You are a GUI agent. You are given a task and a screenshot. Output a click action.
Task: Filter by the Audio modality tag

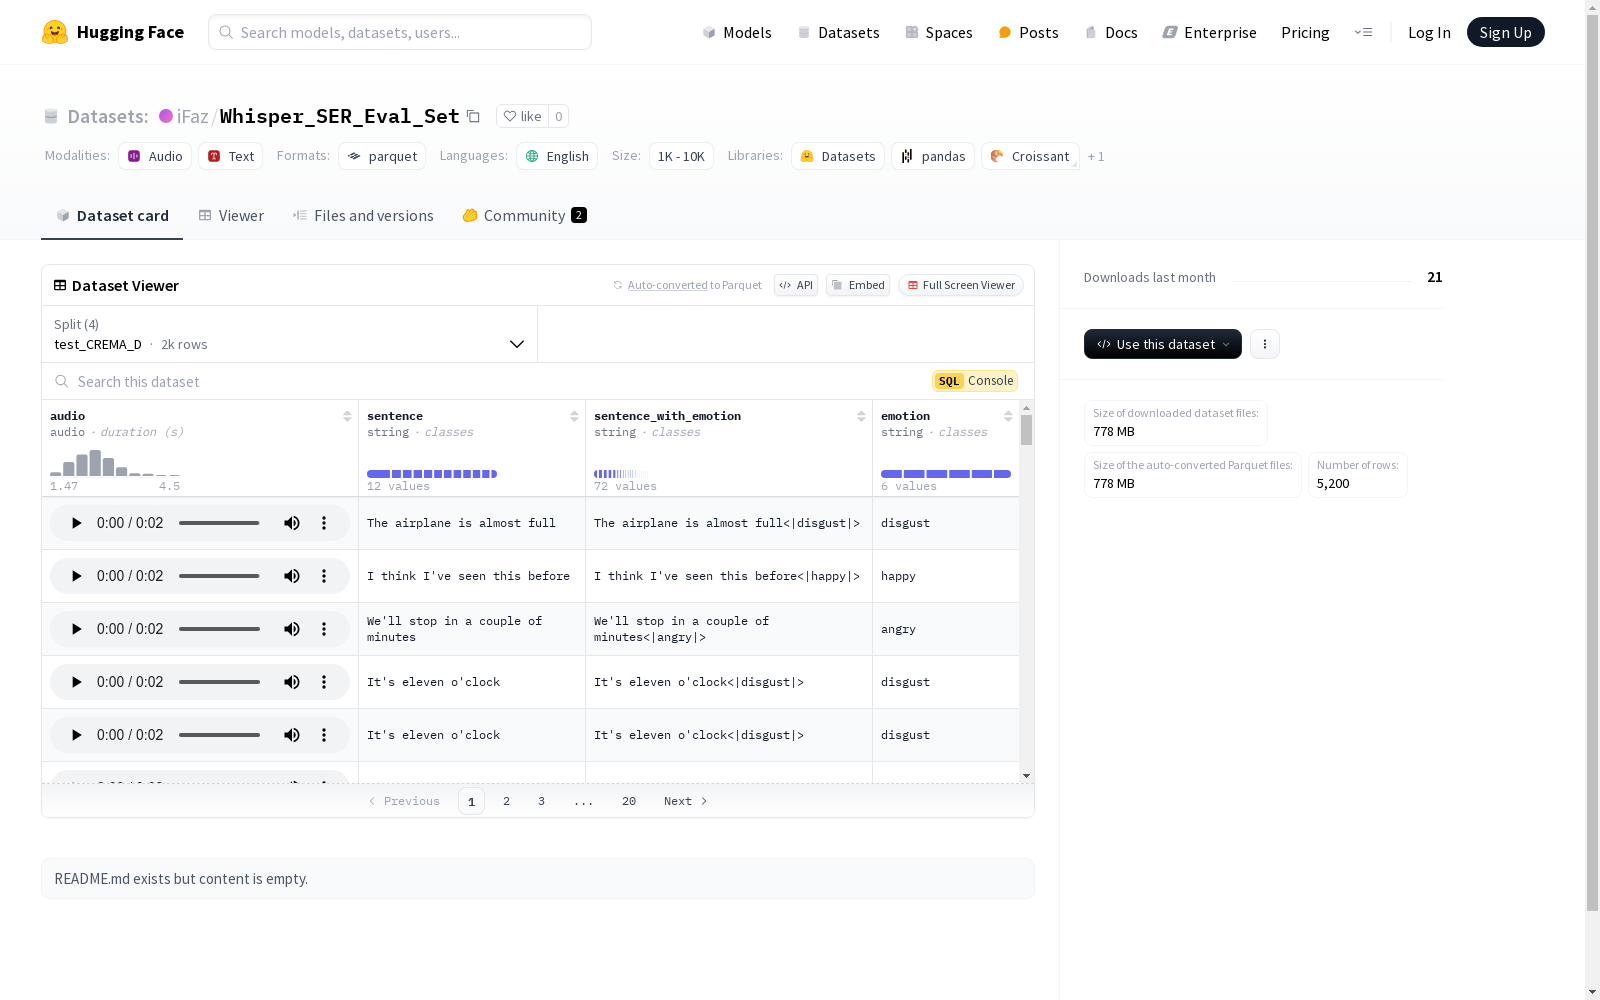155,156
